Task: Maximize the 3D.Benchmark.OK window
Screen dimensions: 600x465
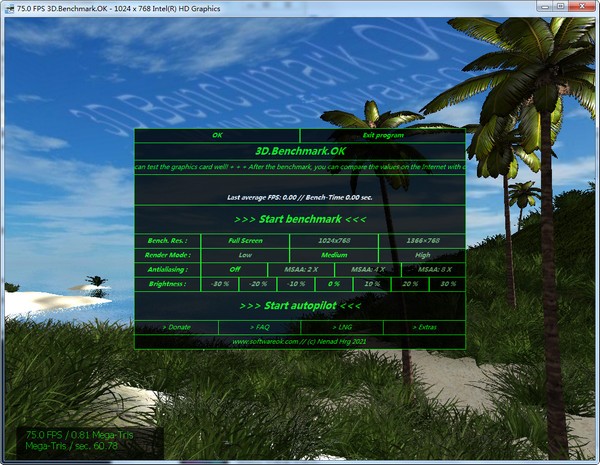Action: (561, 6)
